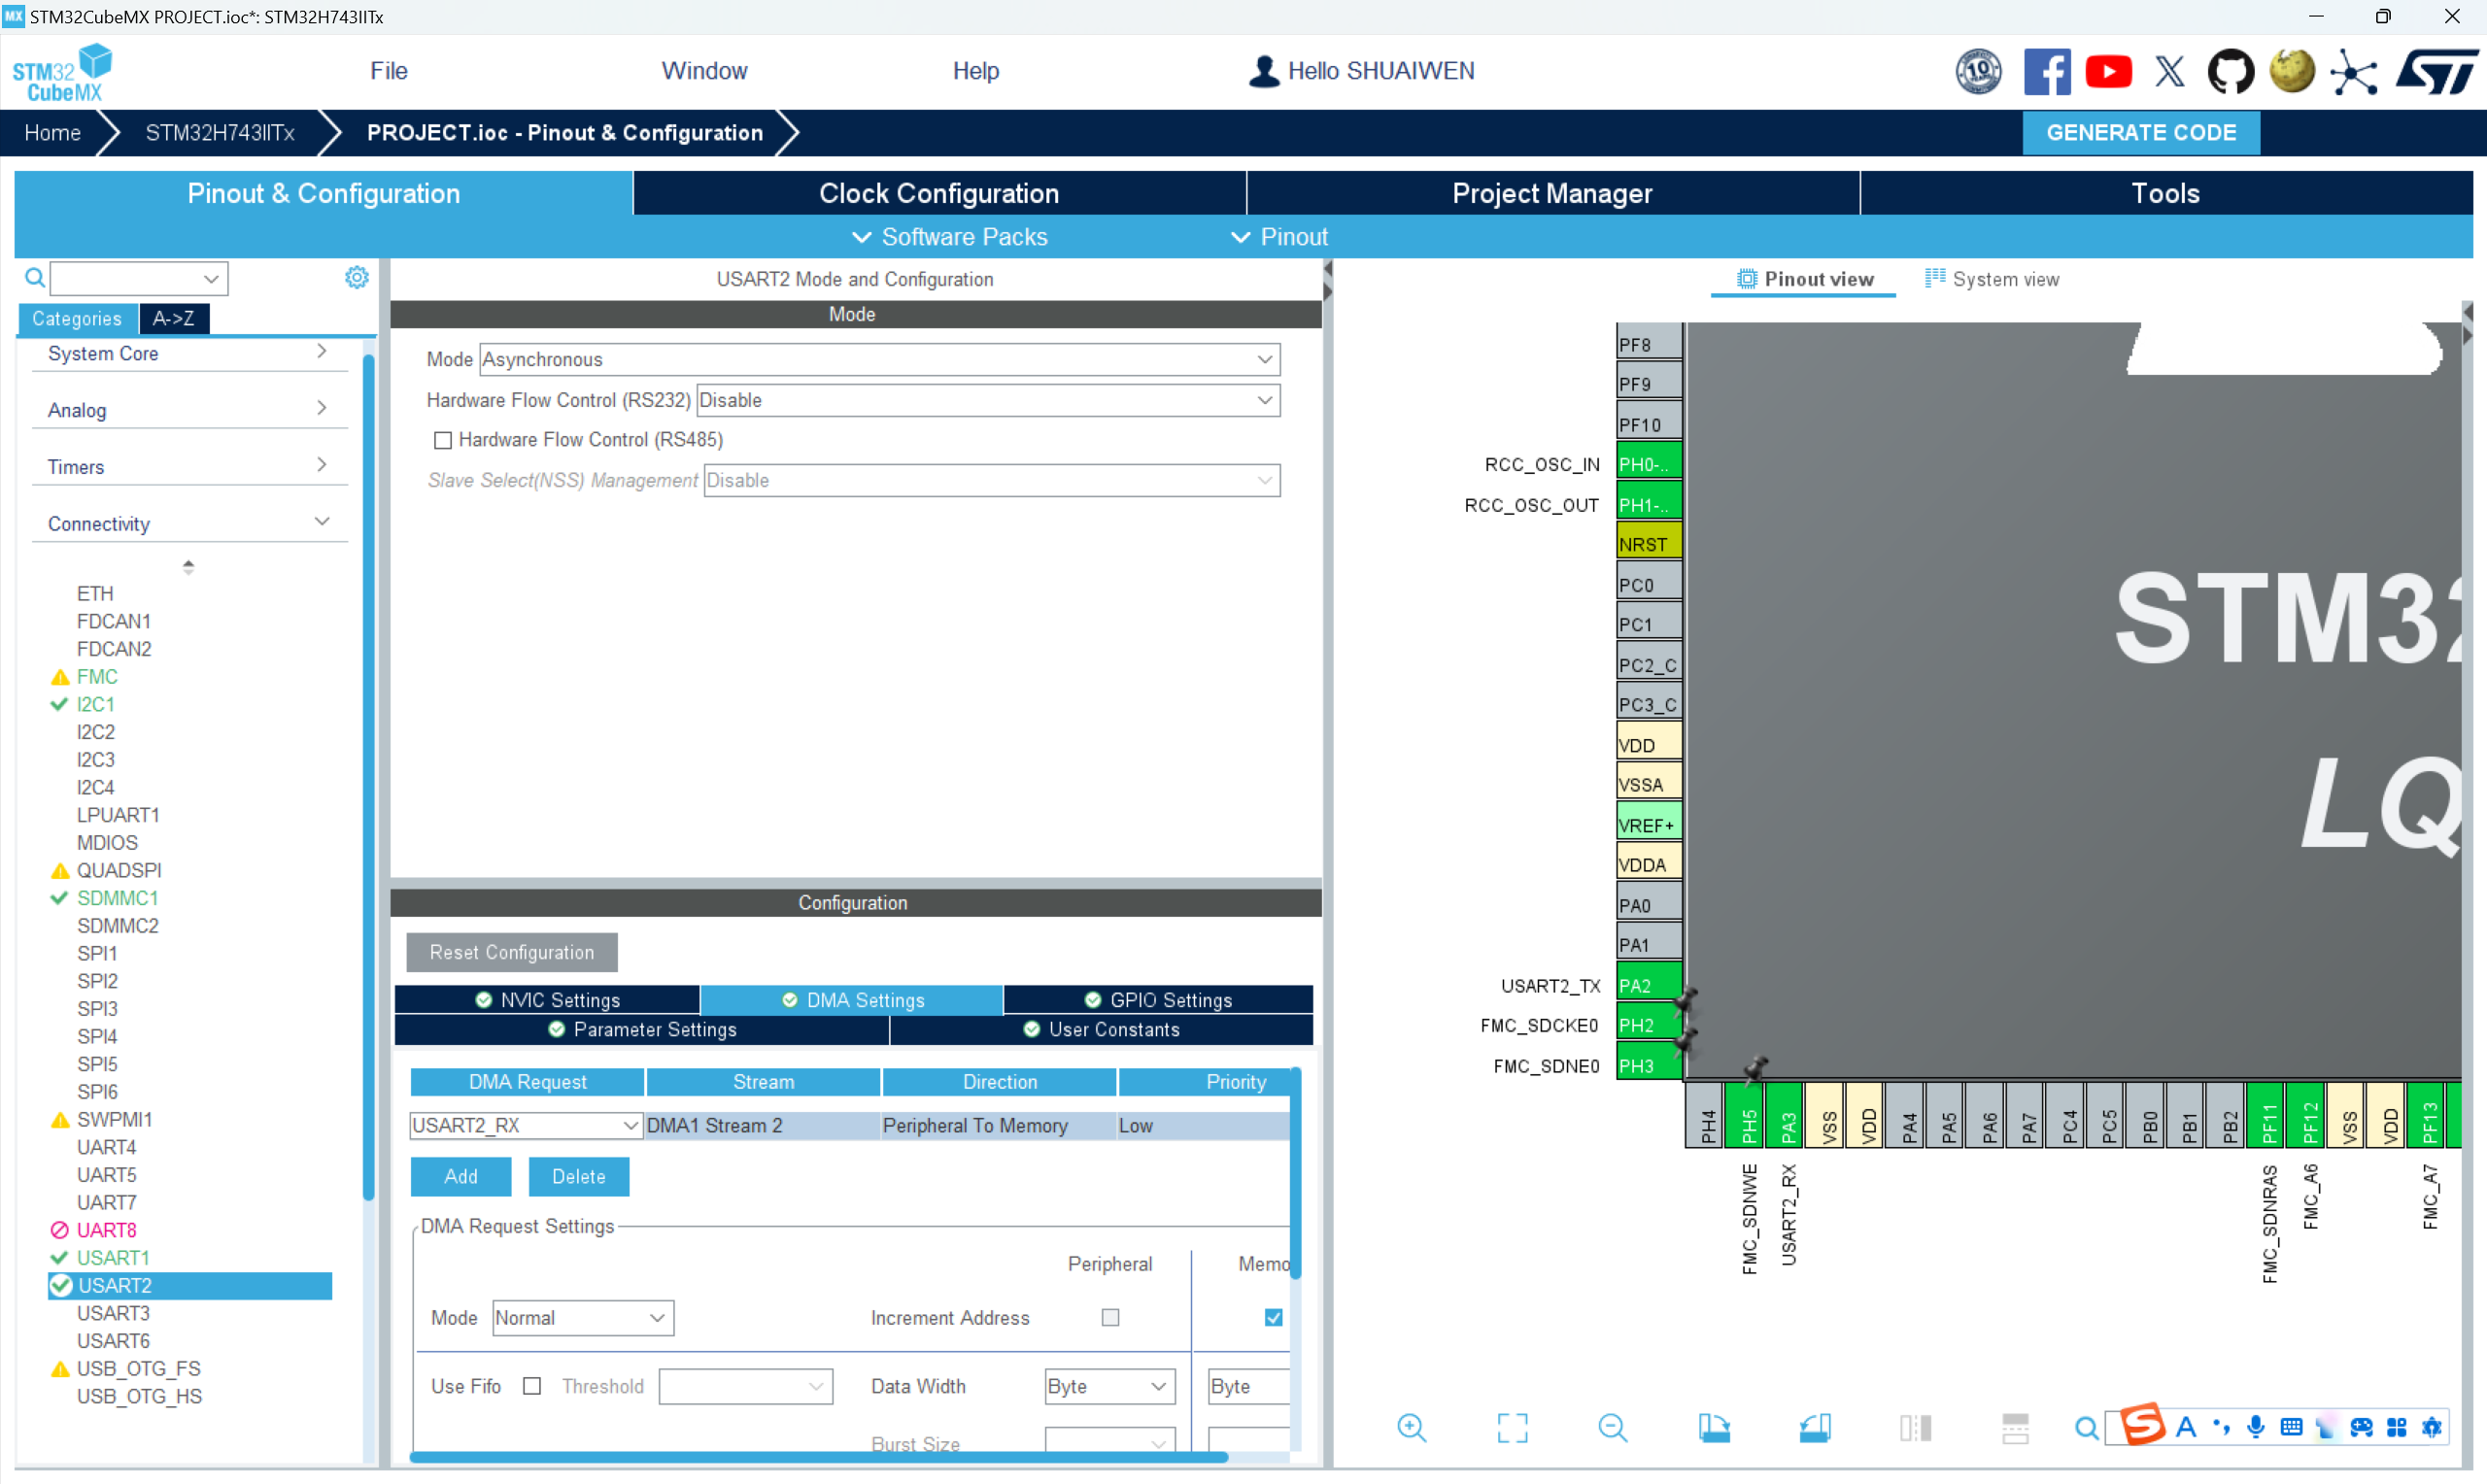Screen dimensions: 2487x1484
Task: Open the Peripheral Data Width dropdown
Action: pos(1108,1386)
